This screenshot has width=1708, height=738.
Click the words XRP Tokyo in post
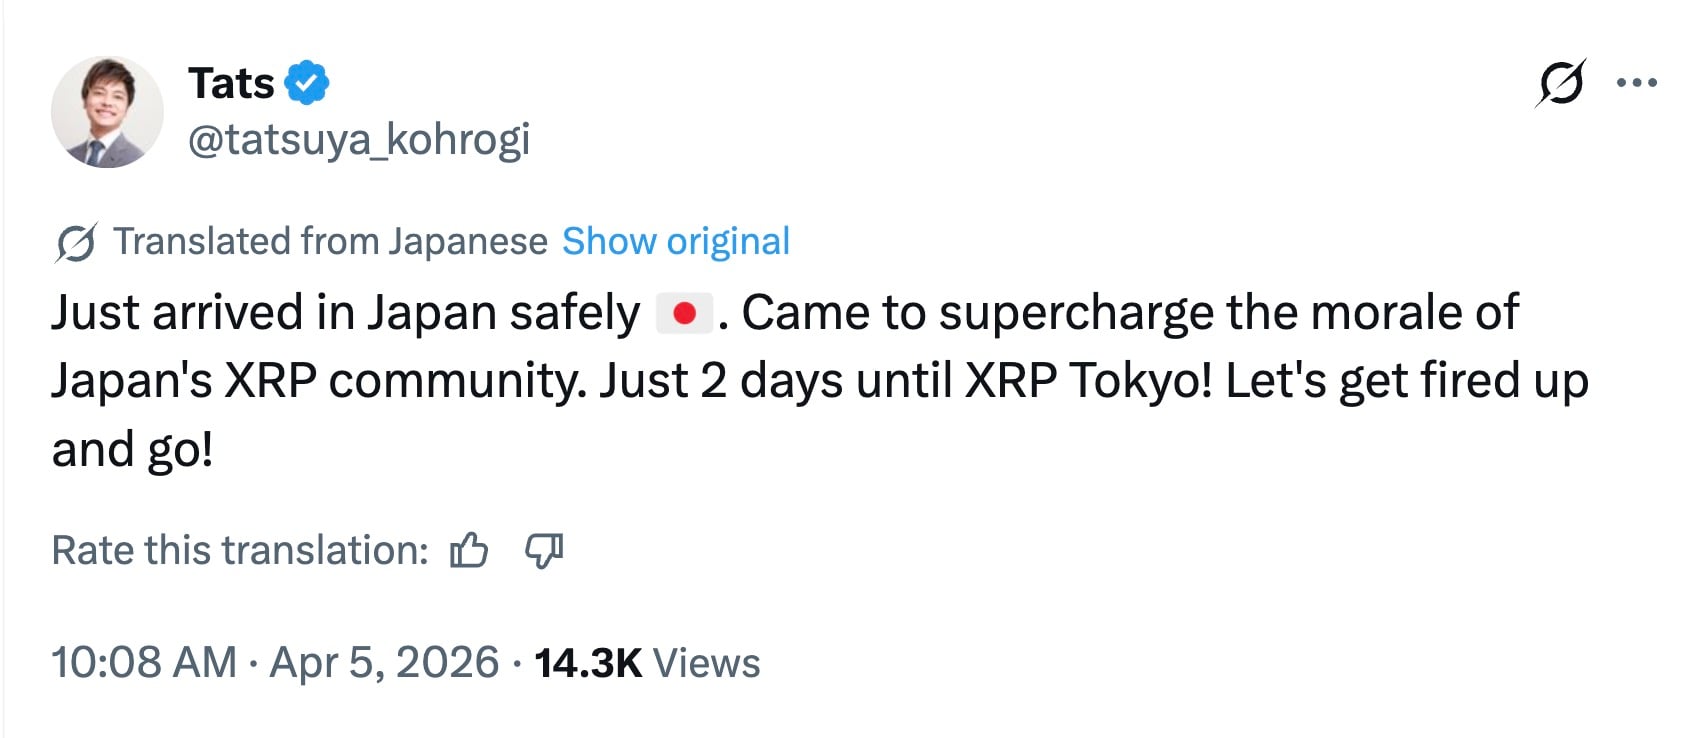click(x=1088, y=381)
